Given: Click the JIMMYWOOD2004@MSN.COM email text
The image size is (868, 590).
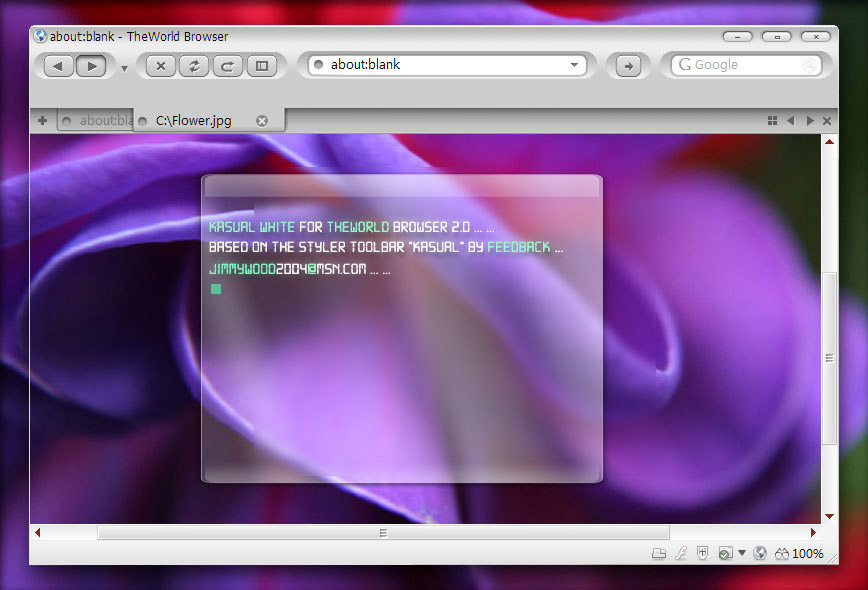Looking at the screenshot, I should pyautogui.click(x=288, y=269).
